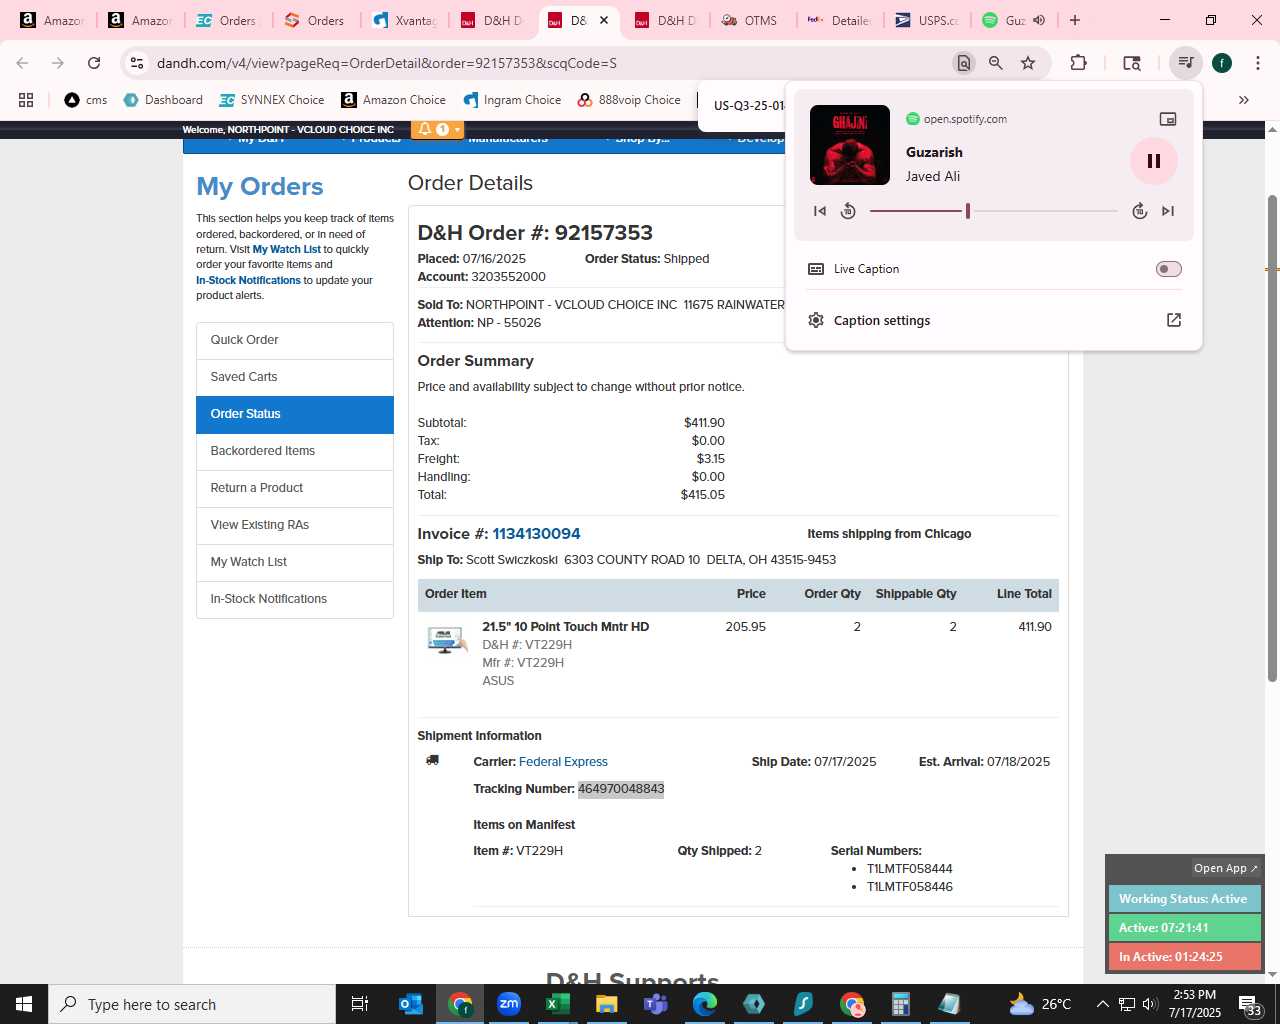Open Outlook from the taskbar
The image size is (1280, 1024).
pos(411,1004)
